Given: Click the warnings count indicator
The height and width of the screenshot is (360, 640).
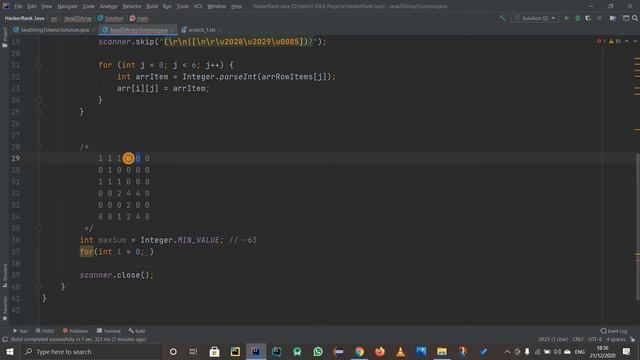Looking at the screenshot, I should (615, 41).
